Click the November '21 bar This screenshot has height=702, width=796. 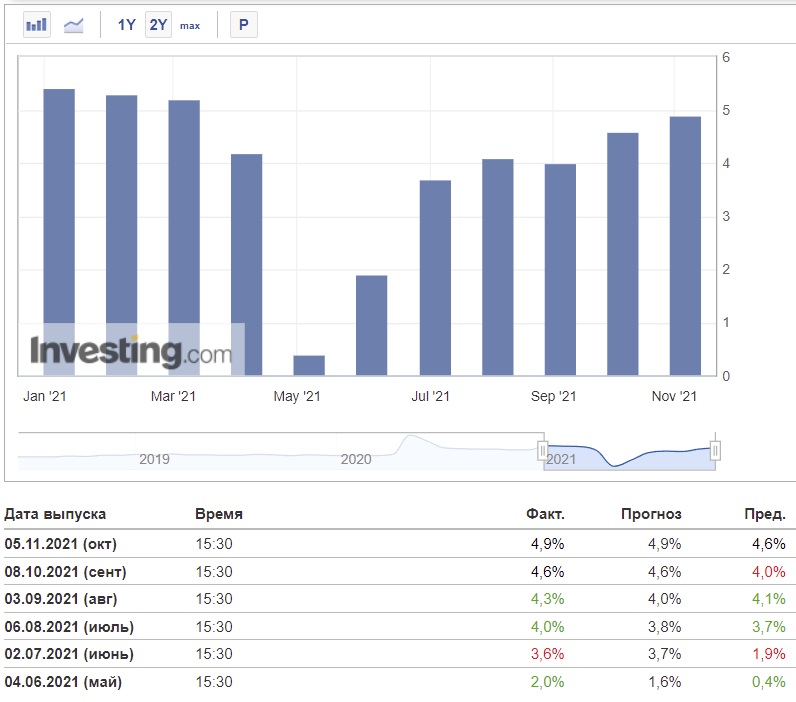685,246
